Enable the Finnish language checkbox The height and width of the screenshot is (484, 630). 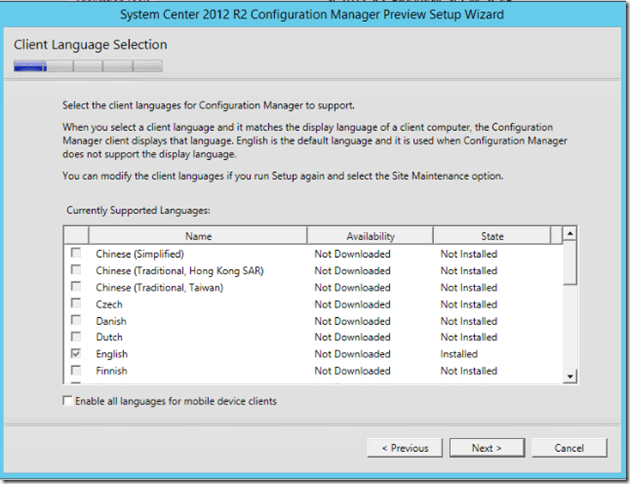tap(77, 371)
